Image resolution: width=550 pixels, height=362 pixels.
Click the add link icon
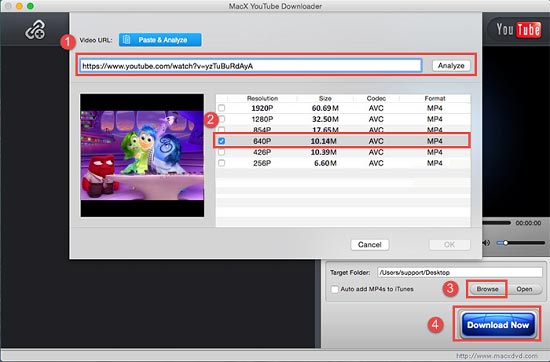point(34,30)
